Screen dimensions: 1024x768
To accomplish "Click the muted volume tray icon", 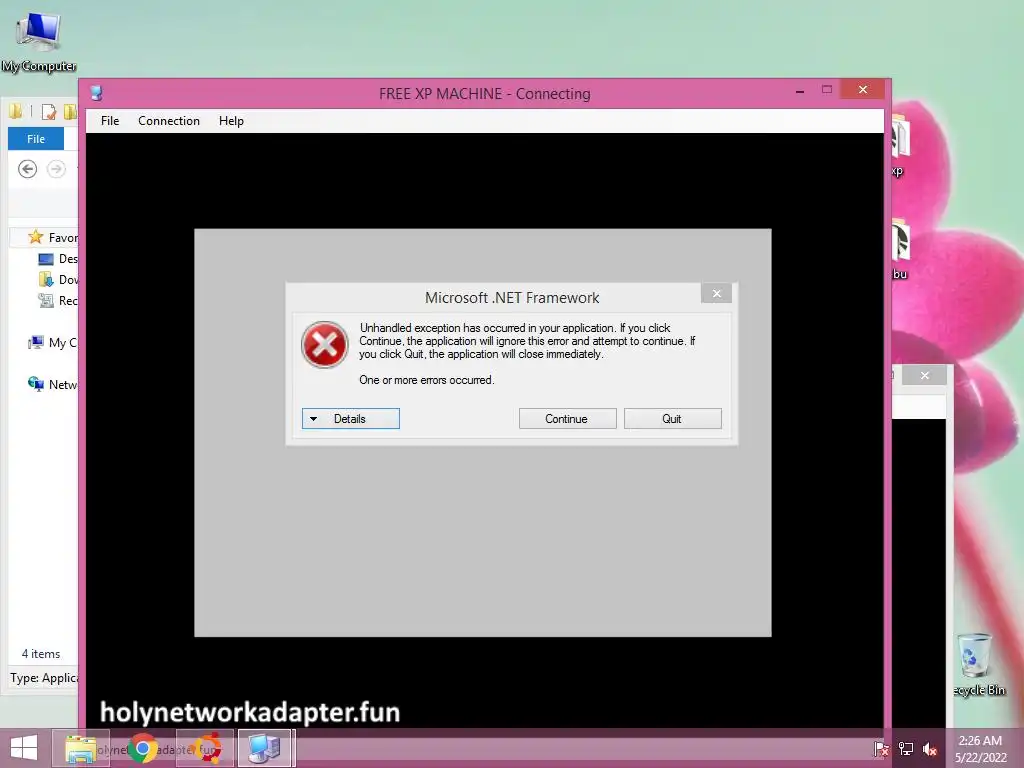I will (x=930, y=749).
